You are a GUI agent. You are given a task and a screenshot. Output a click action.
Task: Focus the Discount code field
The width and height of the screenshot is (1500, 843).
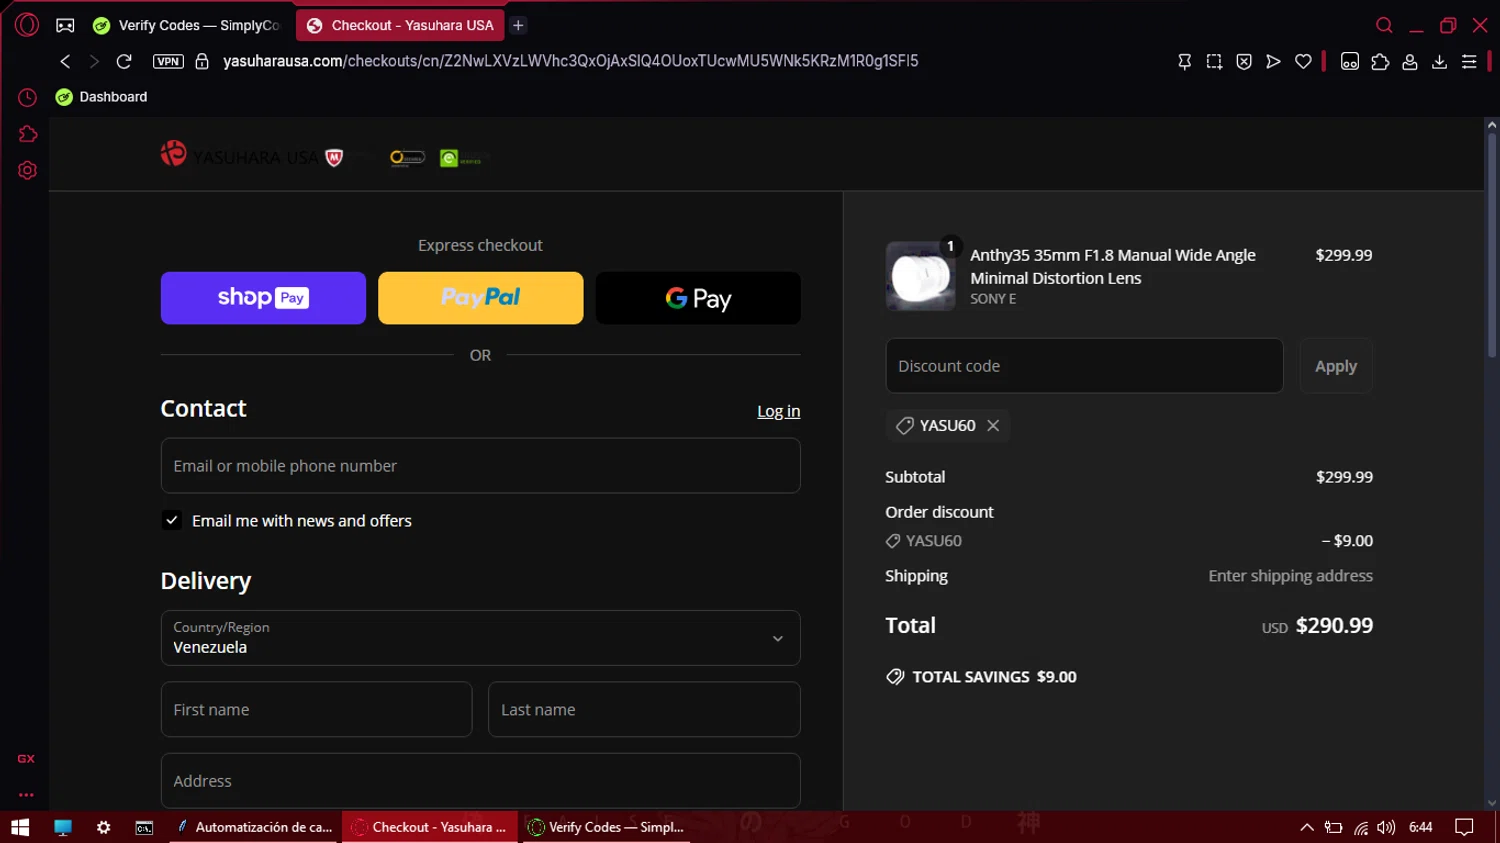1084,366
